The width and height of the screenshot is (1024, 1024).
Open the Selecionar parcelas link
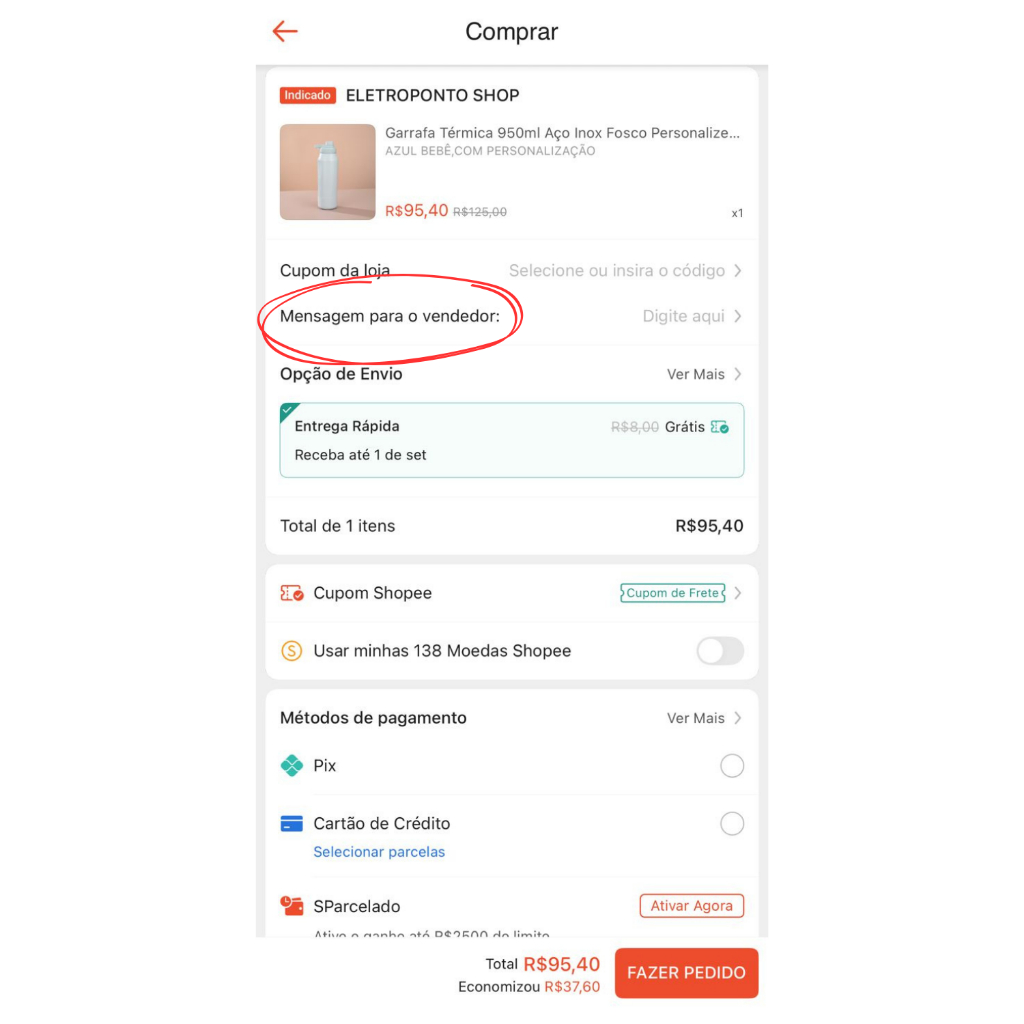click(379, 852)
